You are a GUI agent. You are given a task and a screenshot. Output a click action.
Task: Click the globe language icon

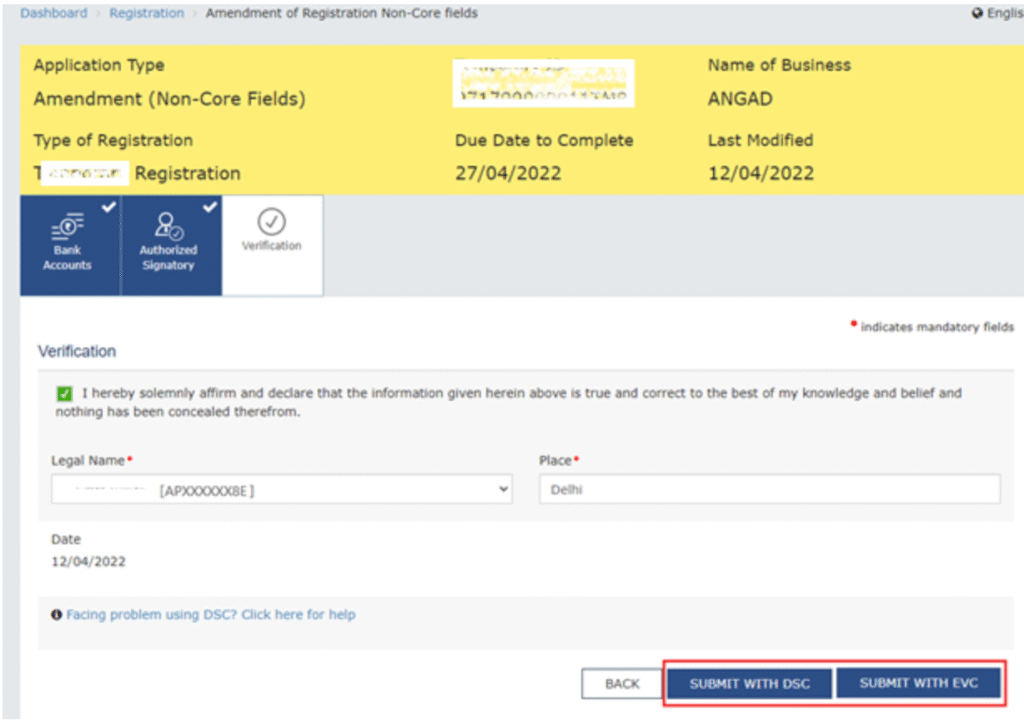tap(977, 14)
